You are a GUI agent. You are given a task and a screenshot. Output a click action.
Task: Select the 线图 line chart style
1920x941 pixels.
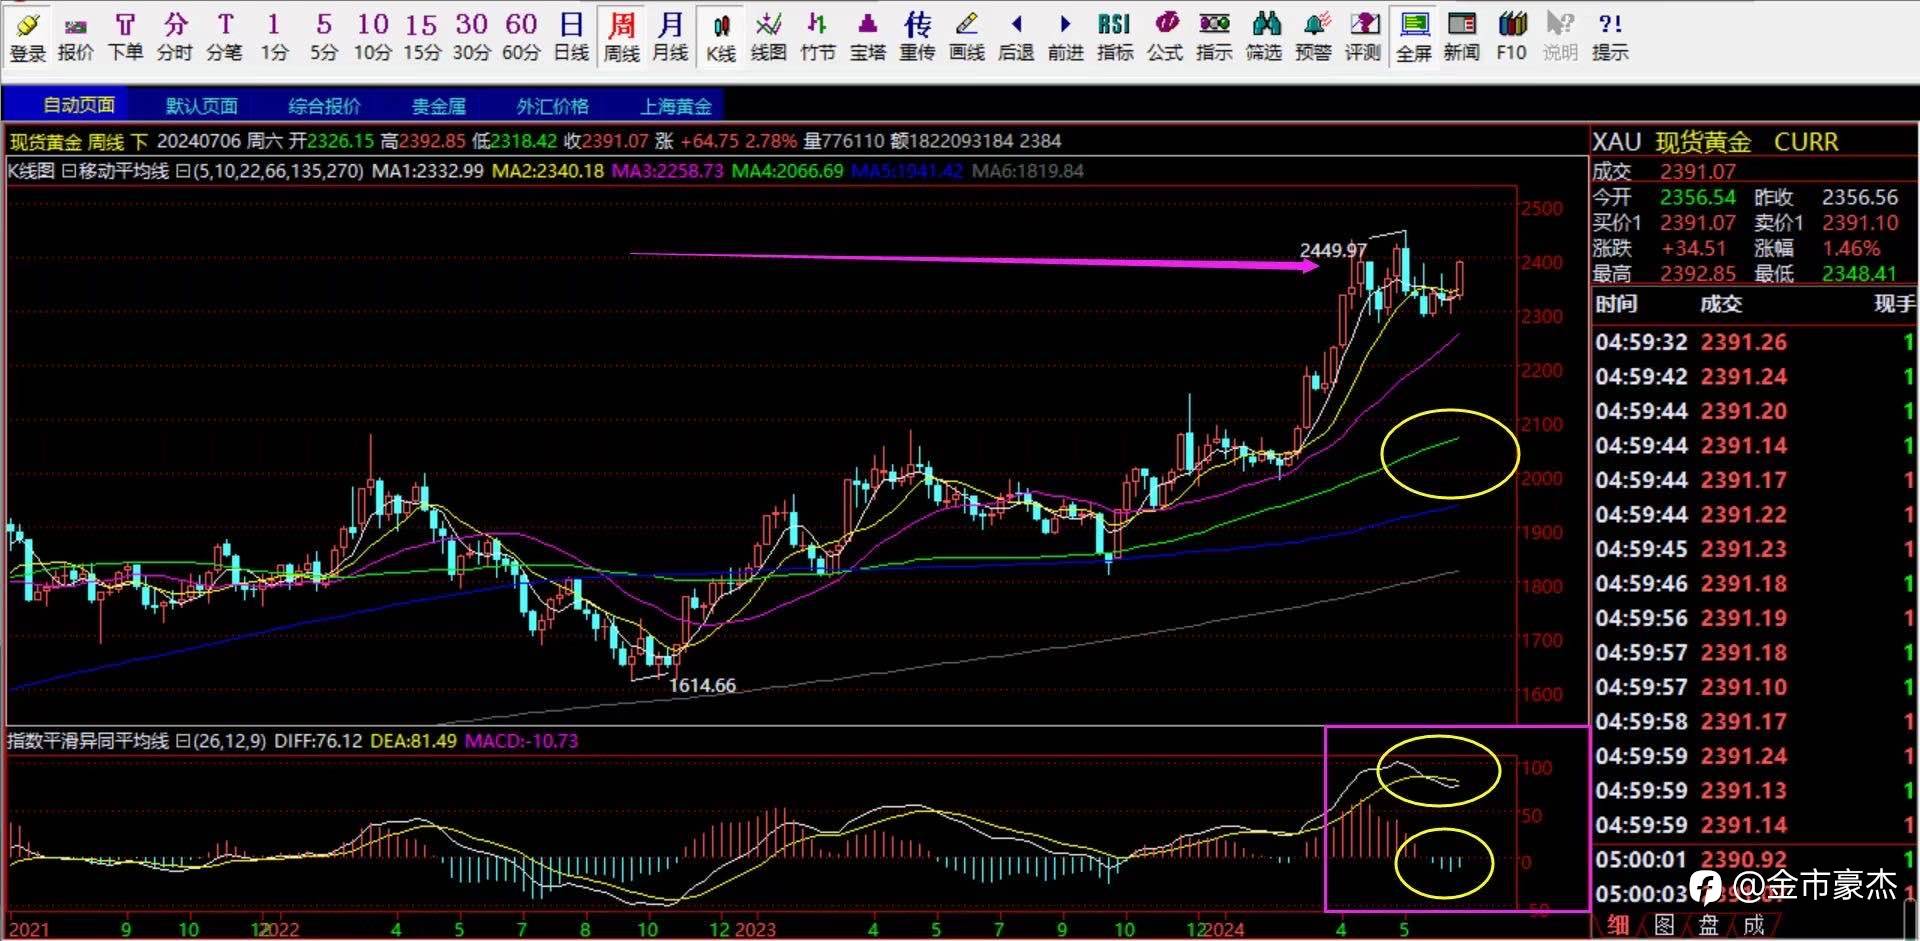point(768,36)
